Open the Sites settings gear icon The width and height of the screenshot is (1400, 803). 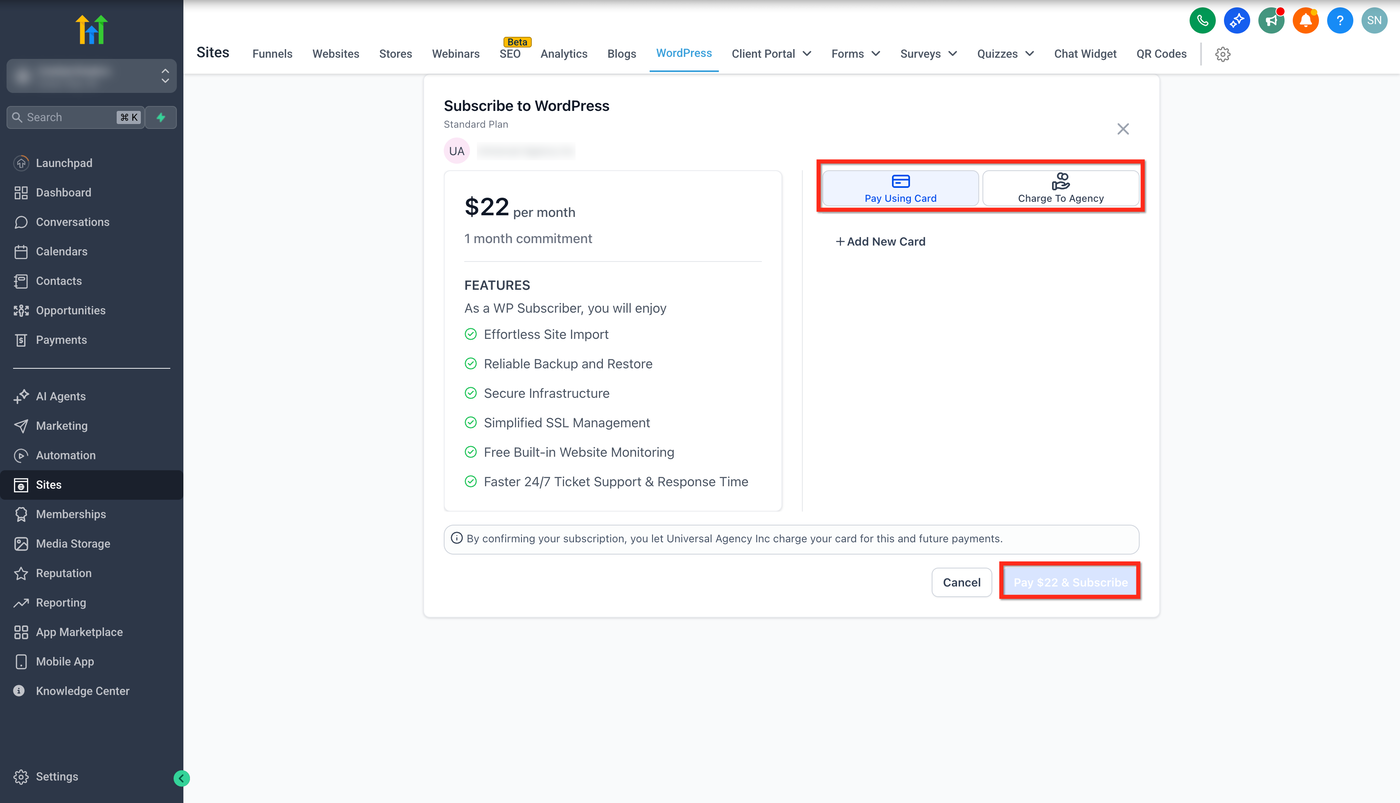(x=1222, y=54)
